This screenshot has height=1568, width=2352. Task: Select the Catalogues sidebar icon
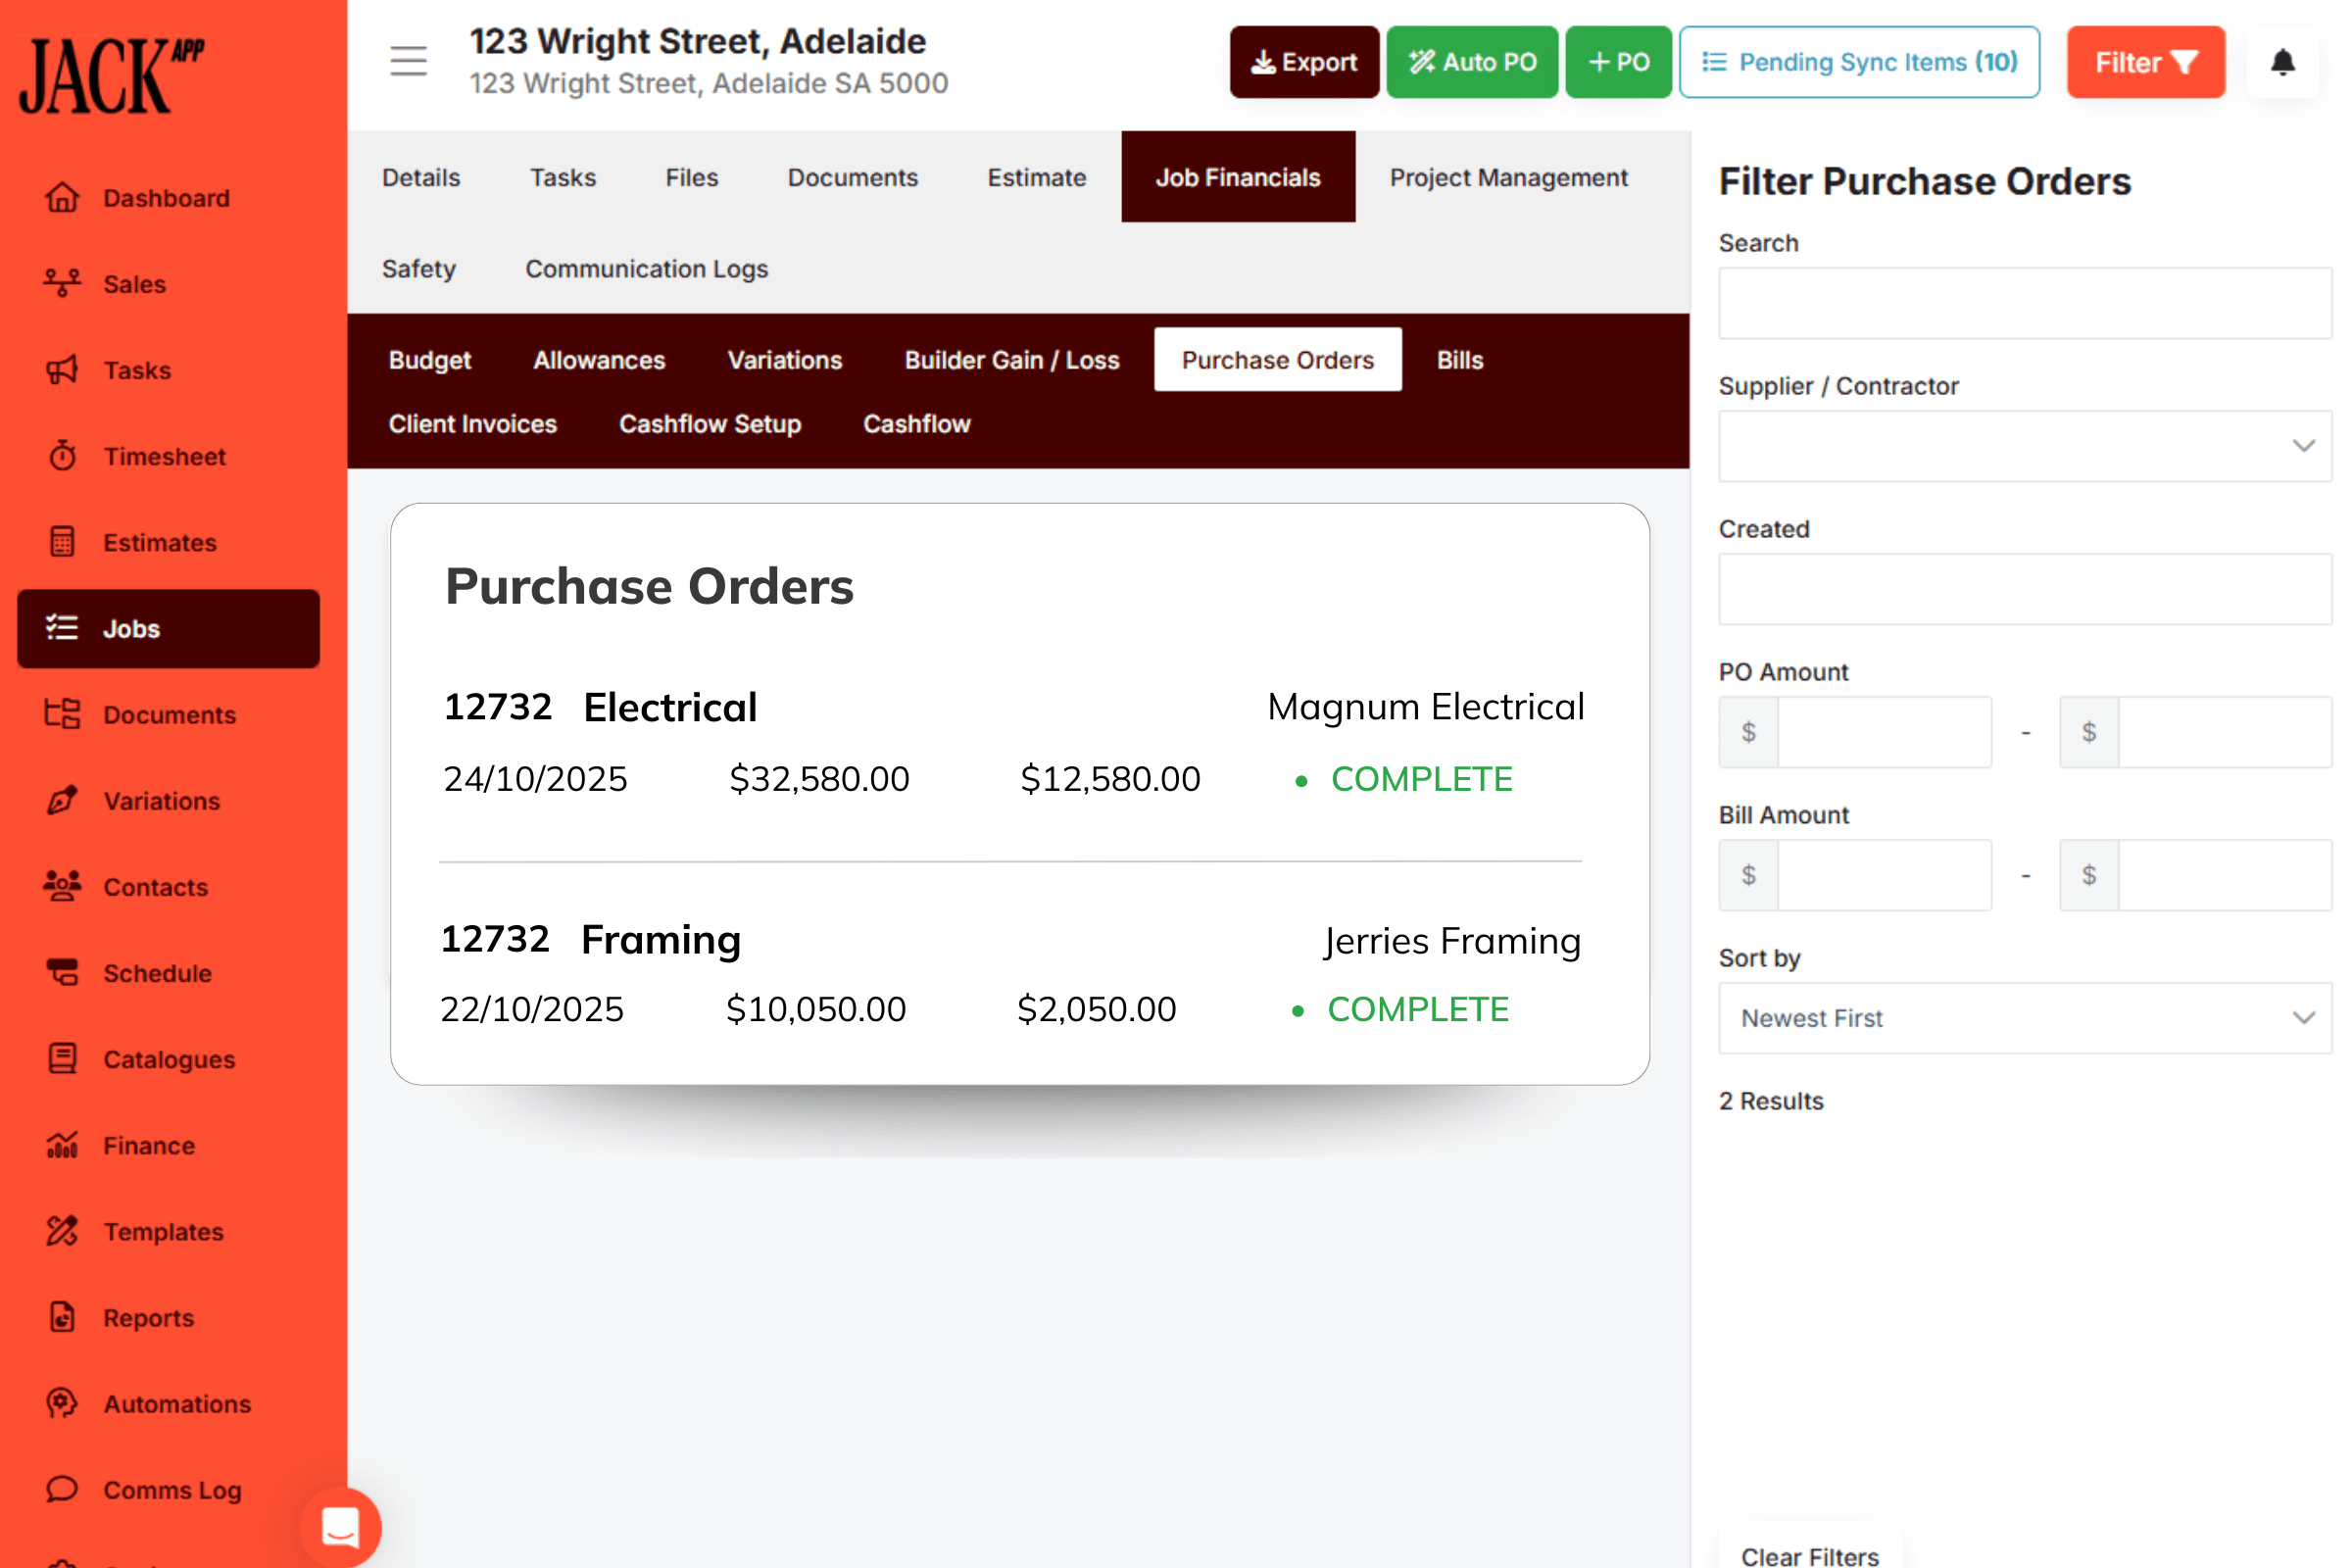tap(62, 1059)
